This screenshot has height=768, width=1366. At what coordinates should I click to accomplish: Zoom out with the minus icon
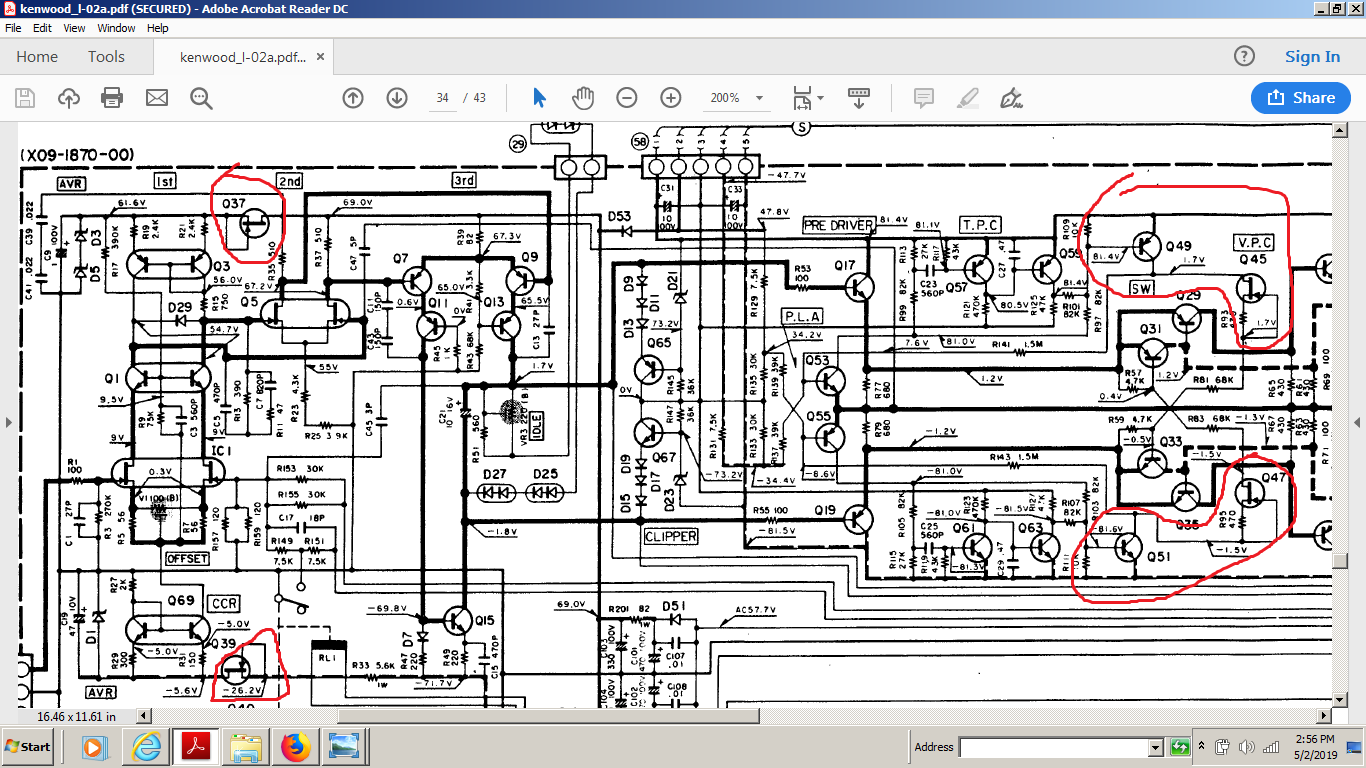pos(627,98)
